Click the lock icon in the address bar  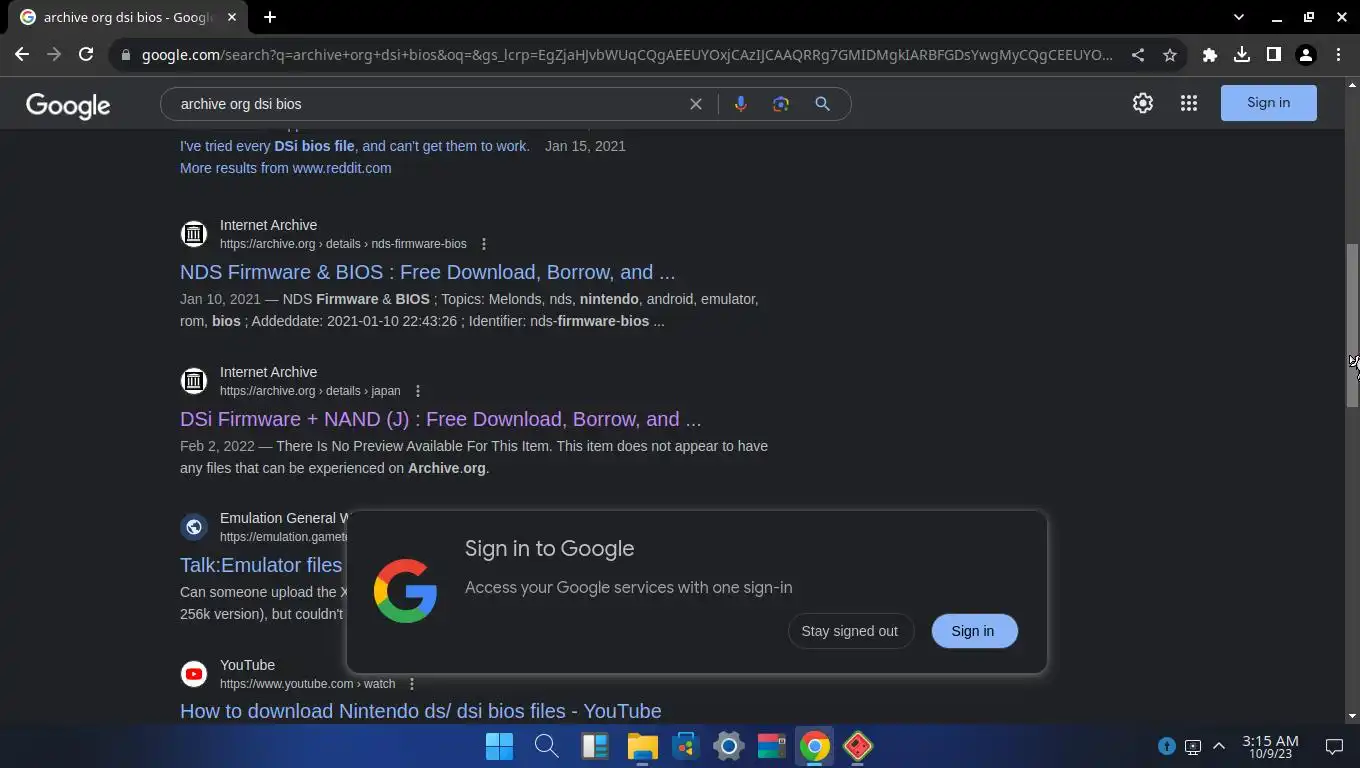[x=125, y=55]
